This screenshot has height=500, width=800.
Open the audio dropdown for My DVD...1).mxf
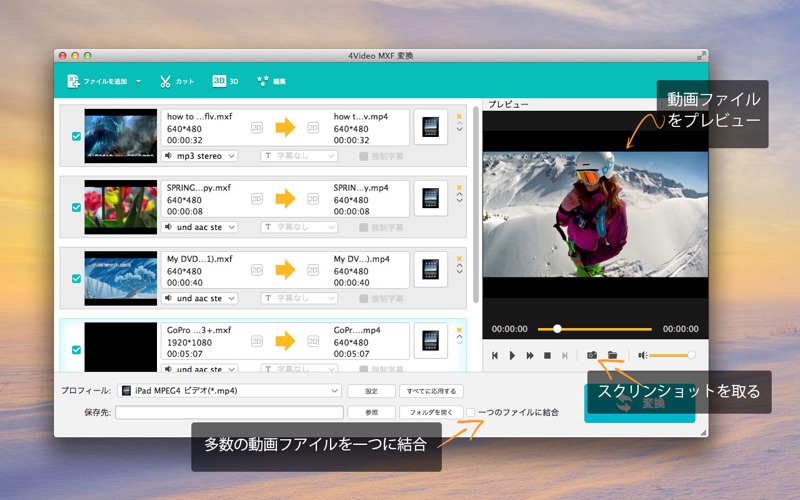click(199, 298)
